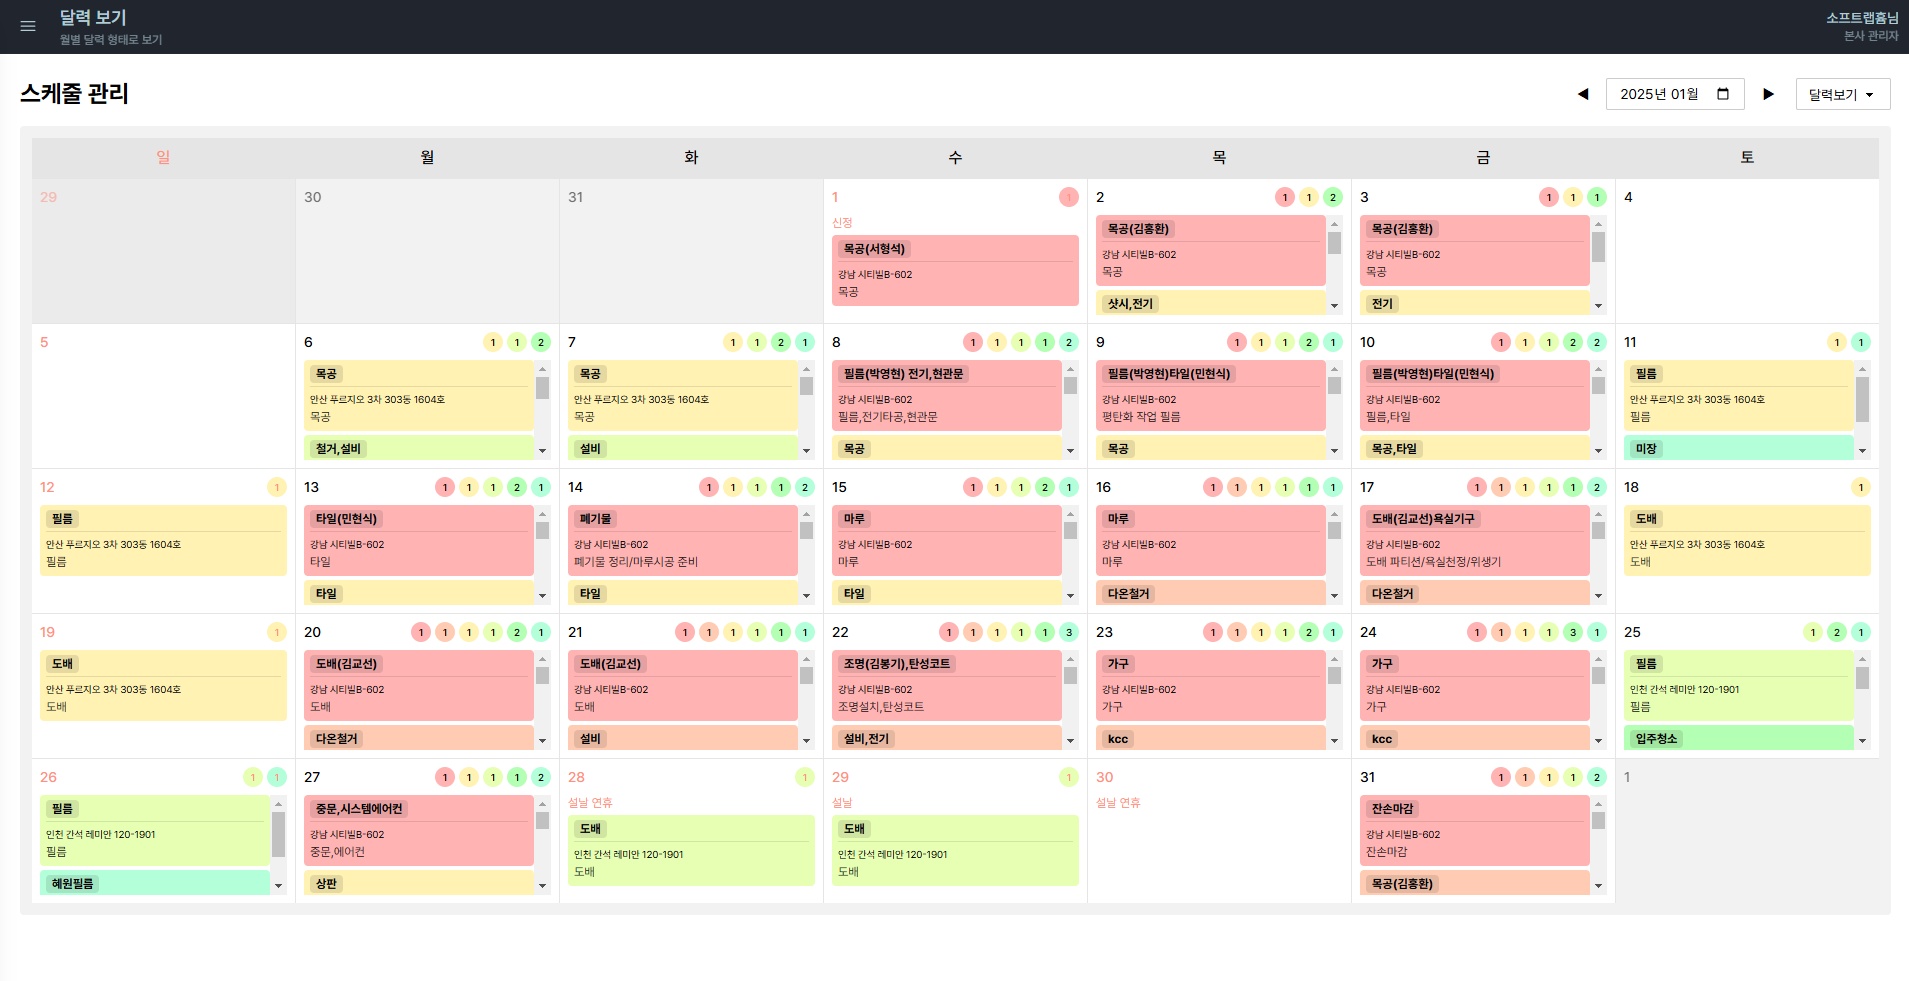The image size is (1909, 981).
Task: Go to next month arrow
Action: (x=1768, y=94)
